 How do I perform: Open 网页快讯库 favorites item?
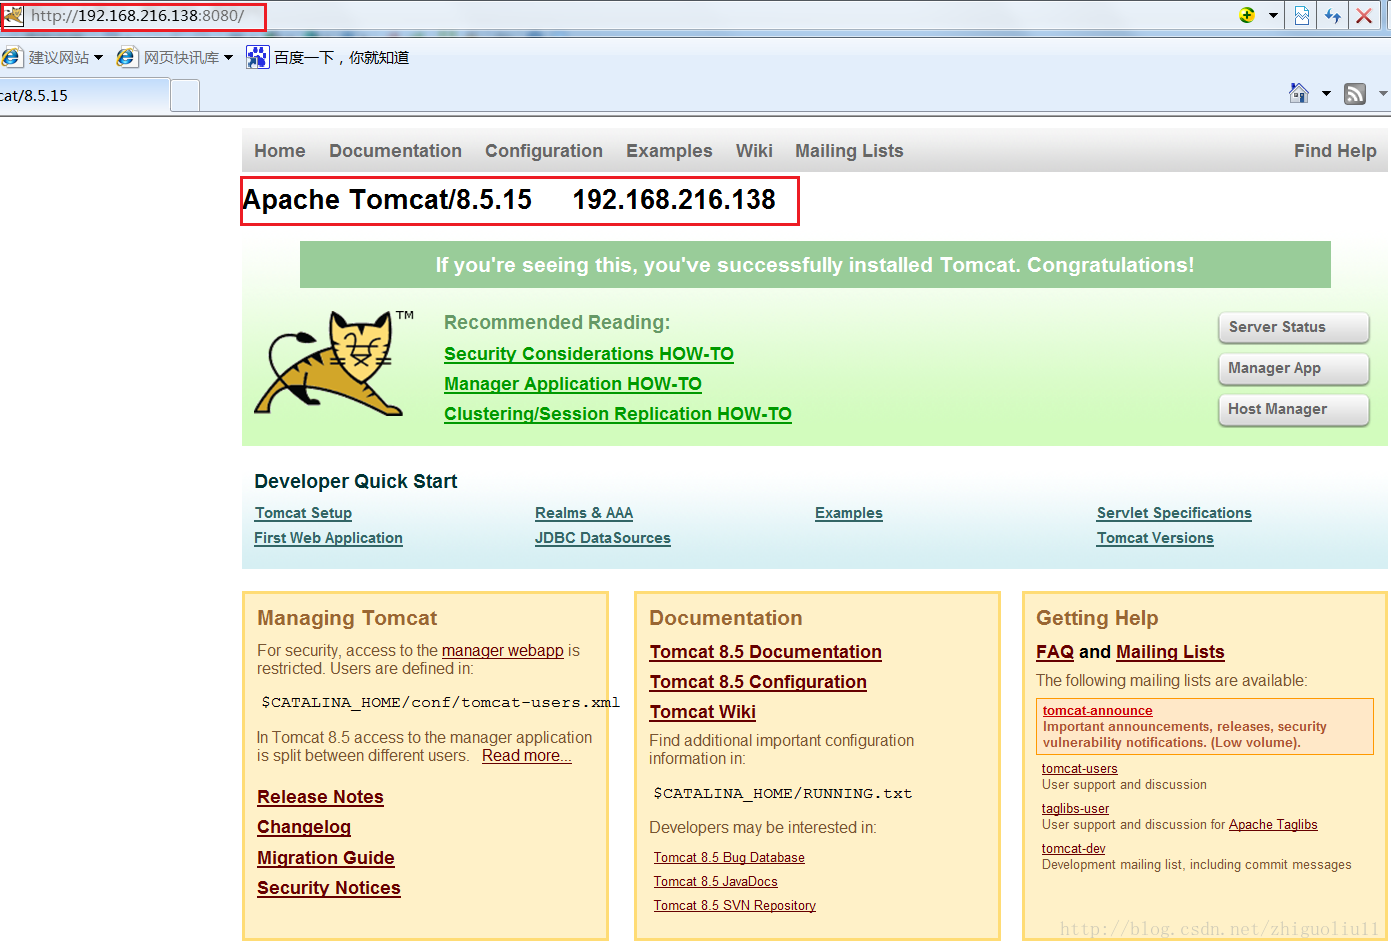169,58
